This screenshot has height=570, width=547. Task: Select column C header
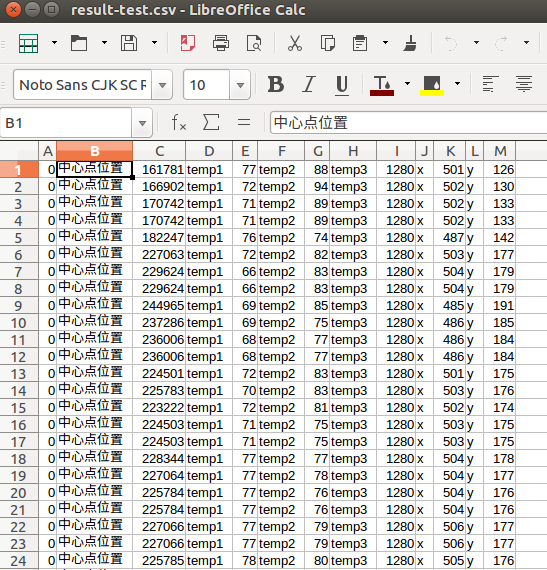click(x=159, y=151)
